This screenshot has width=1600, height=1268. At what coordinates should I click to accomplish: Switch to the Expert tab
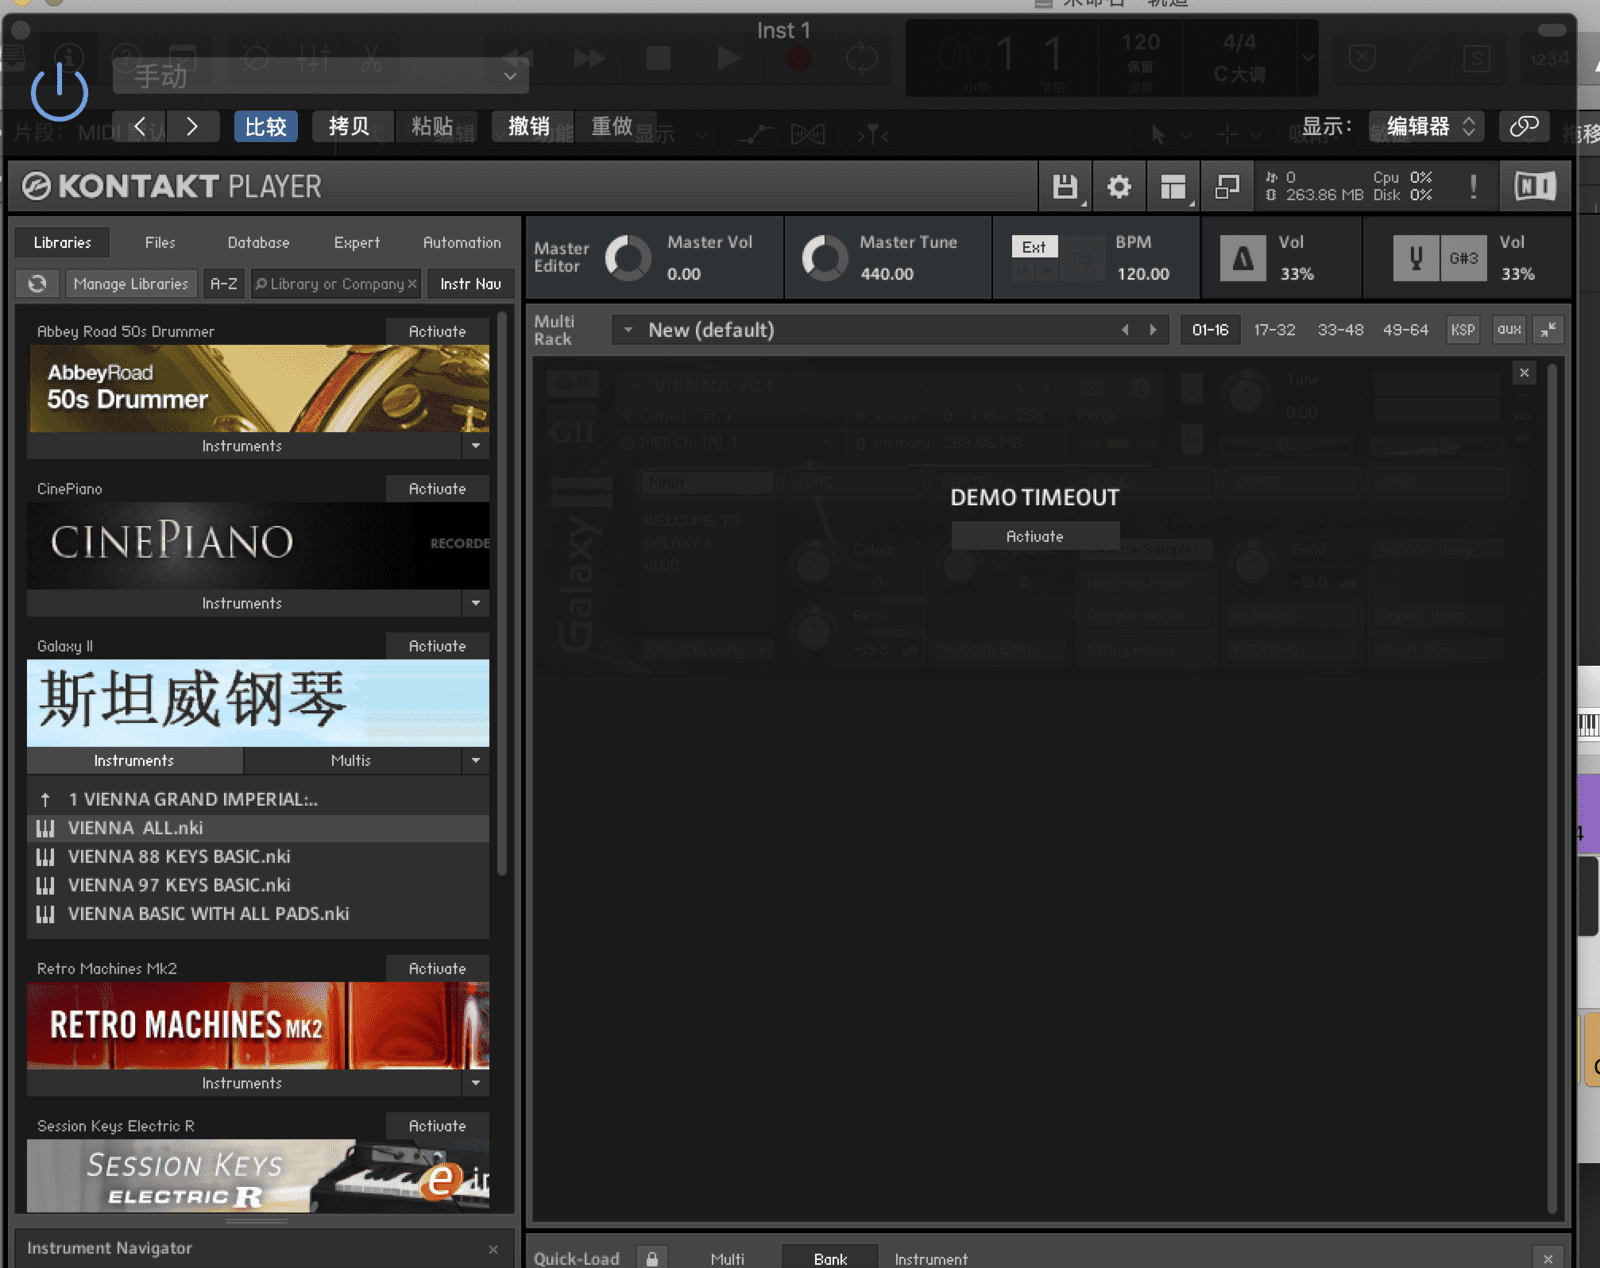pyautogui.click(x=357, y=242)
